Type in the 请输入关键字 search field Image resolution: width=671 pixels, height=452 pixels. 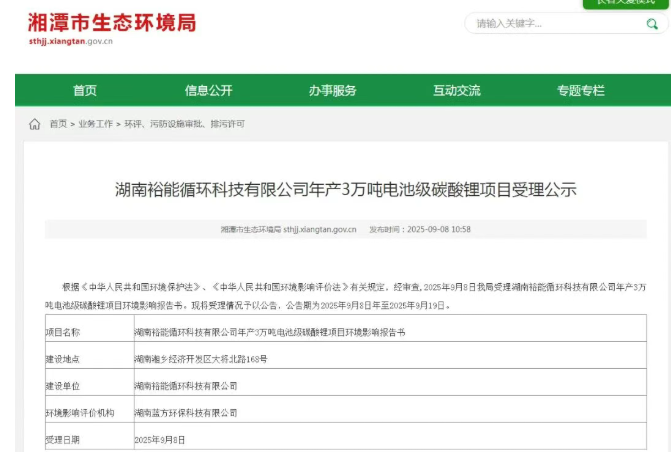tap(552, 24)
